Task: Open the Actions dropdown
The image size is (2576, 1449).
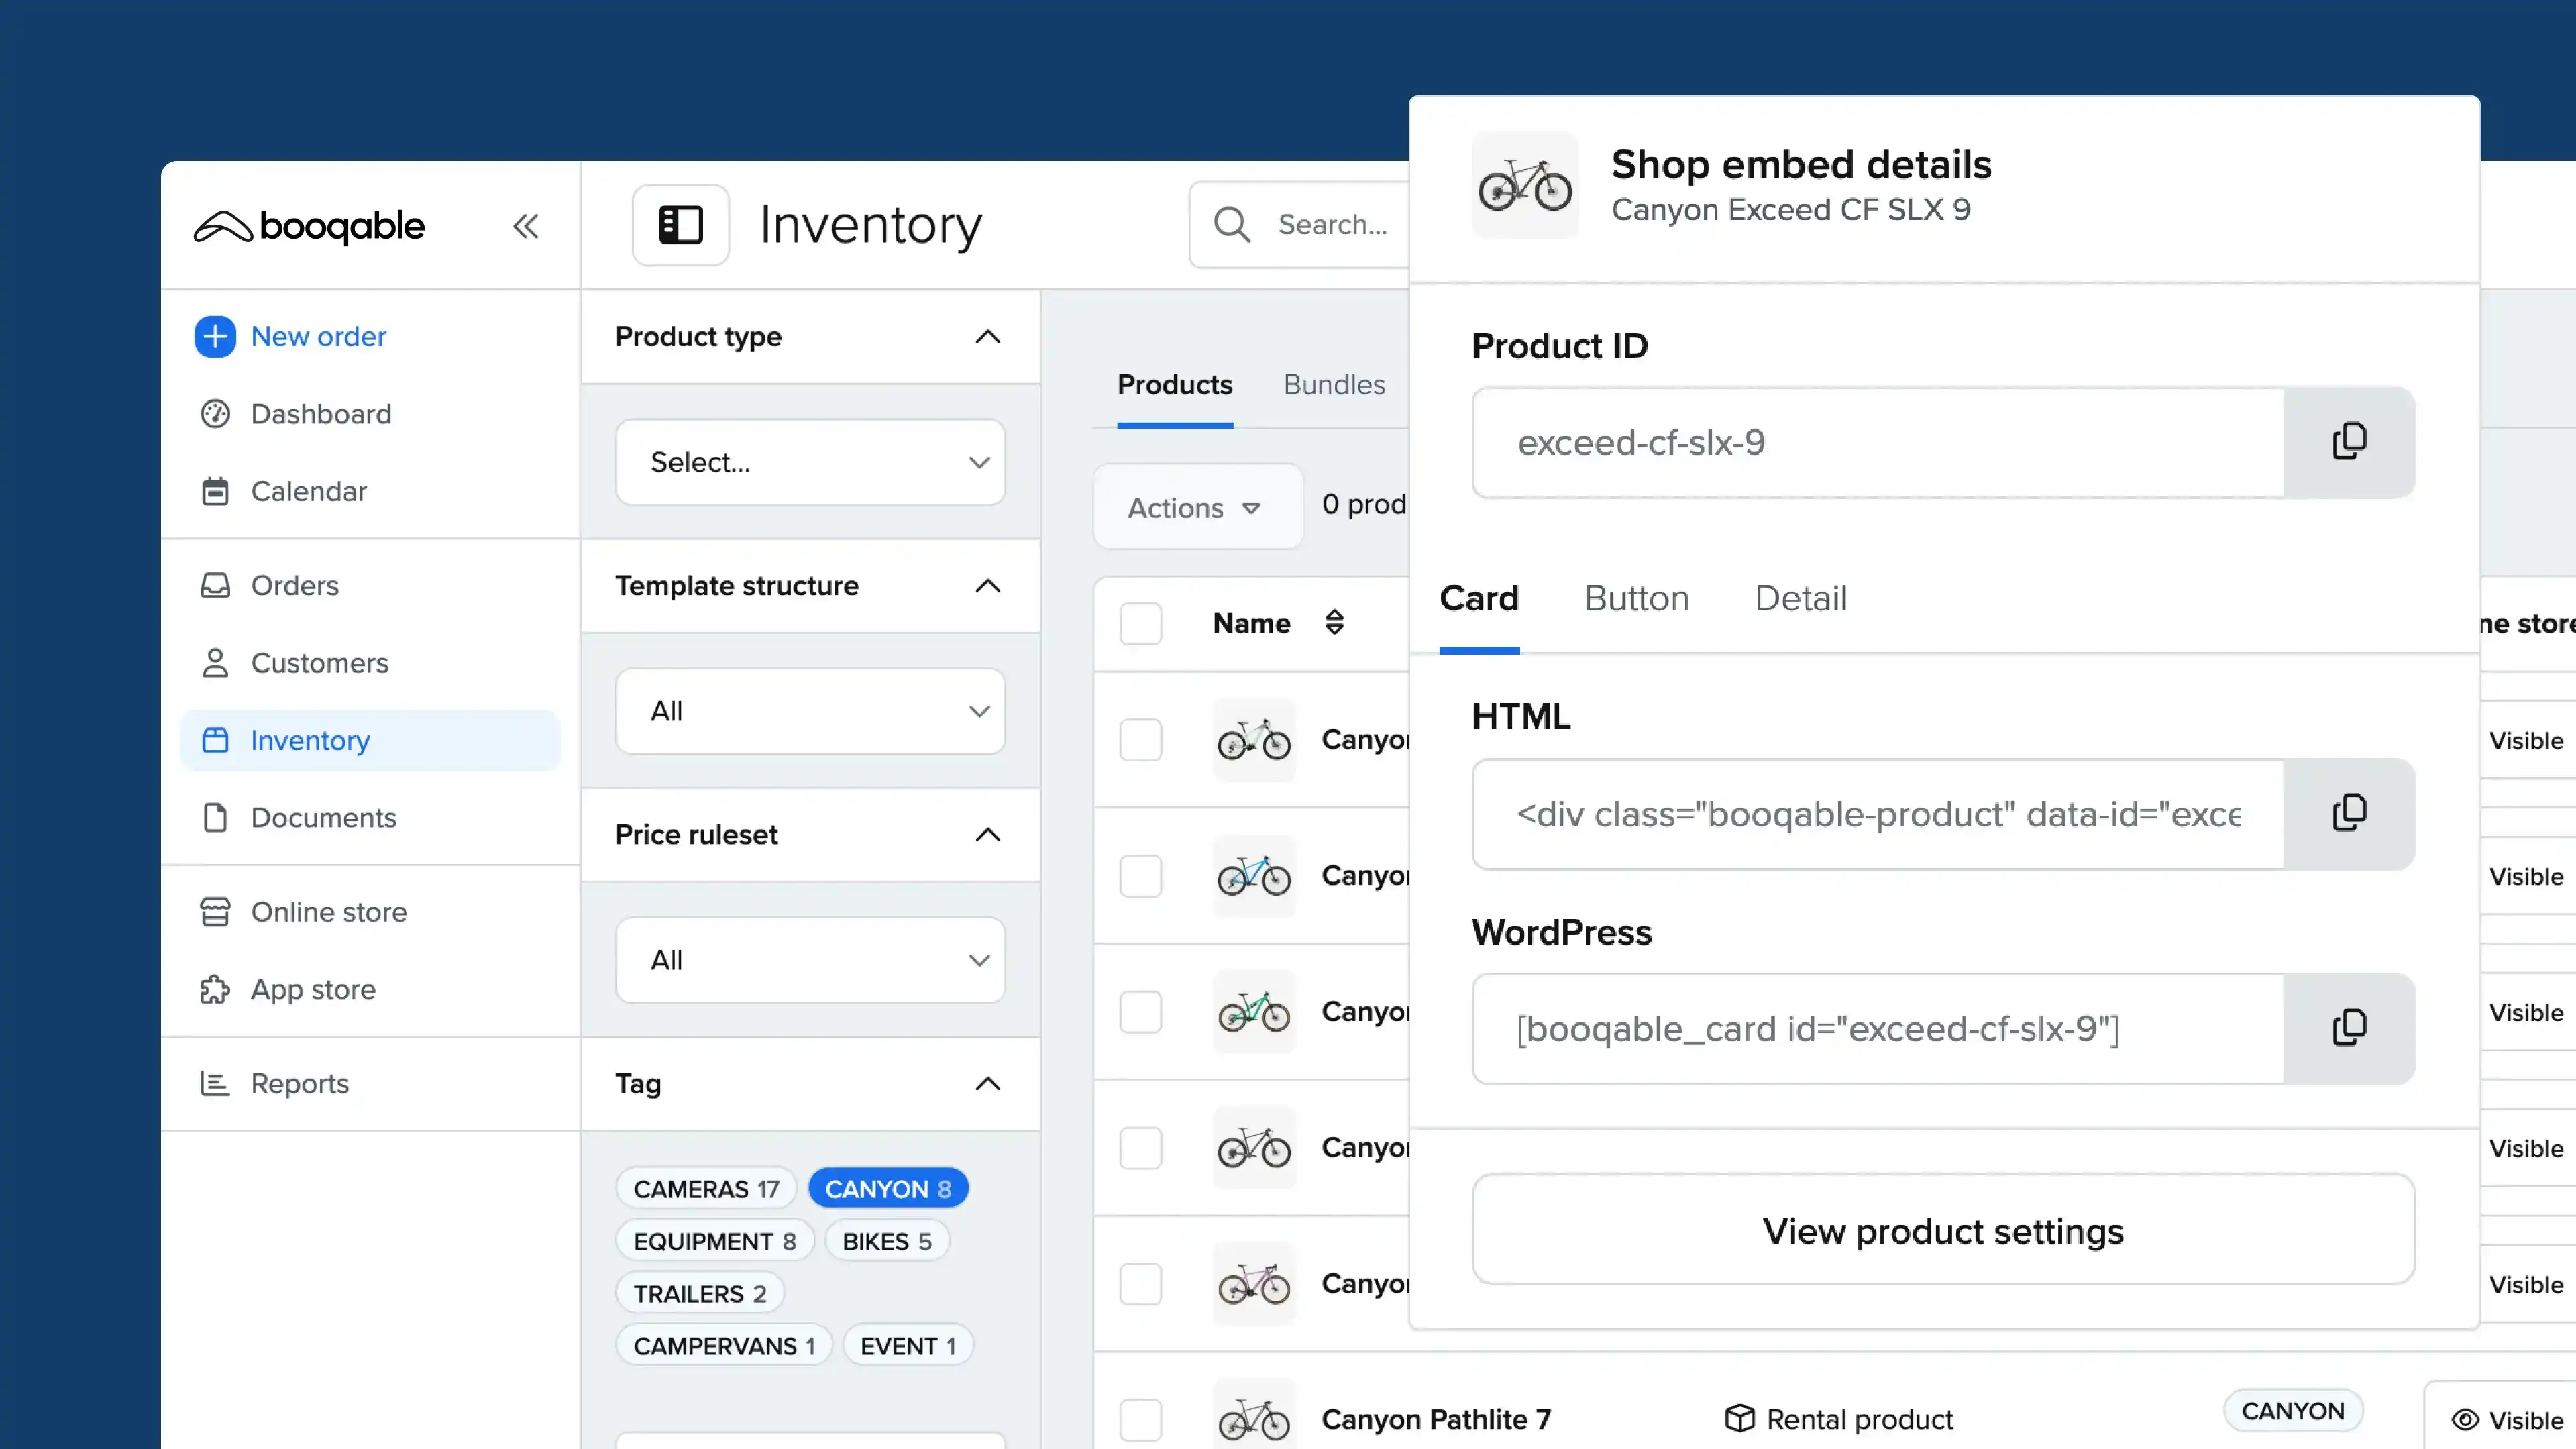Action: point(1196,507)
